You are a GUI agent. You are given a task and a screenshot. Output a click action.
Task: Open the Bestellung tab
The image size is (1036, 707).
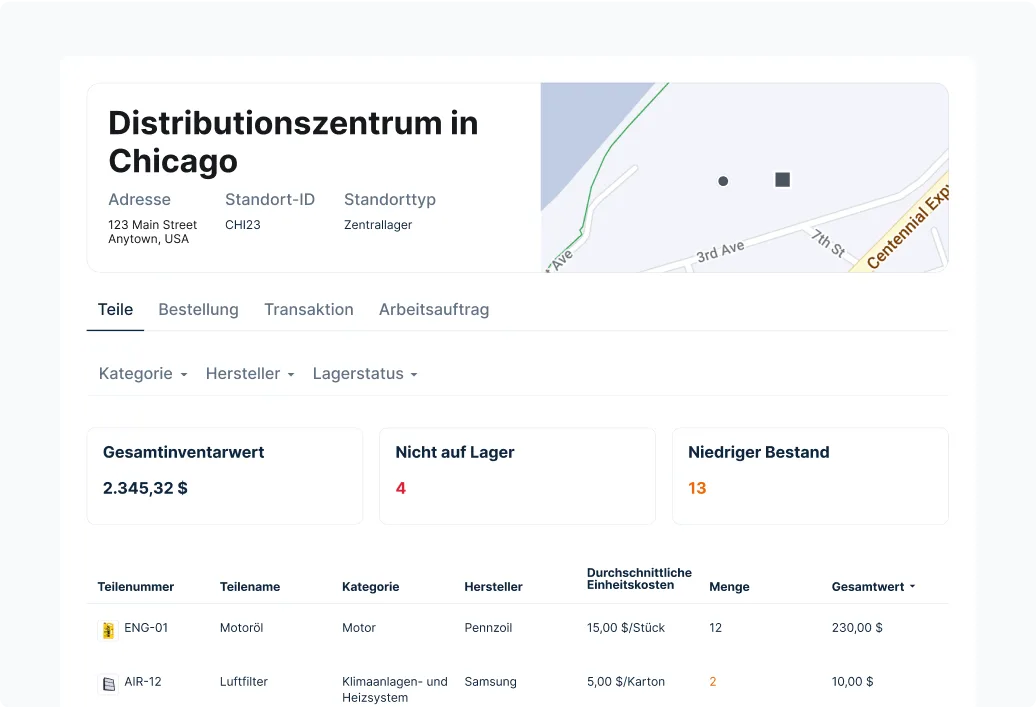point(198,309)
